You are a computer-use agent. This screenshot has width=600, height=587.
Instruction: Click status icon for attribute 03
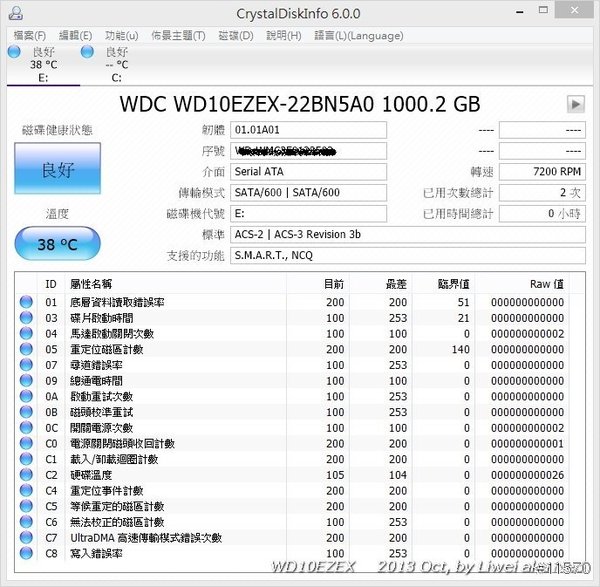(x=26, y=318)
